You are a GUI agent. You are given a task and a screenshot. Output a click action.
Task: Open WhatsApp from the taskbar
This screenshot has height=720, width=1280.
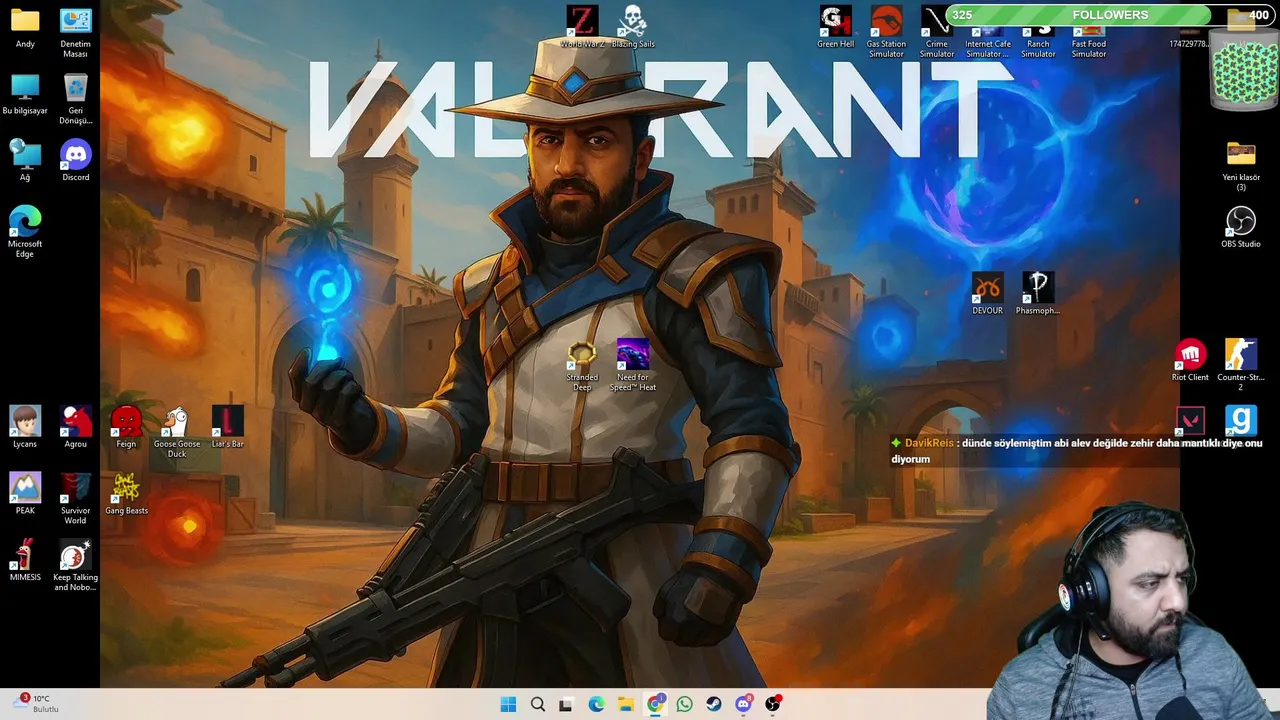[x=684, y=704]
